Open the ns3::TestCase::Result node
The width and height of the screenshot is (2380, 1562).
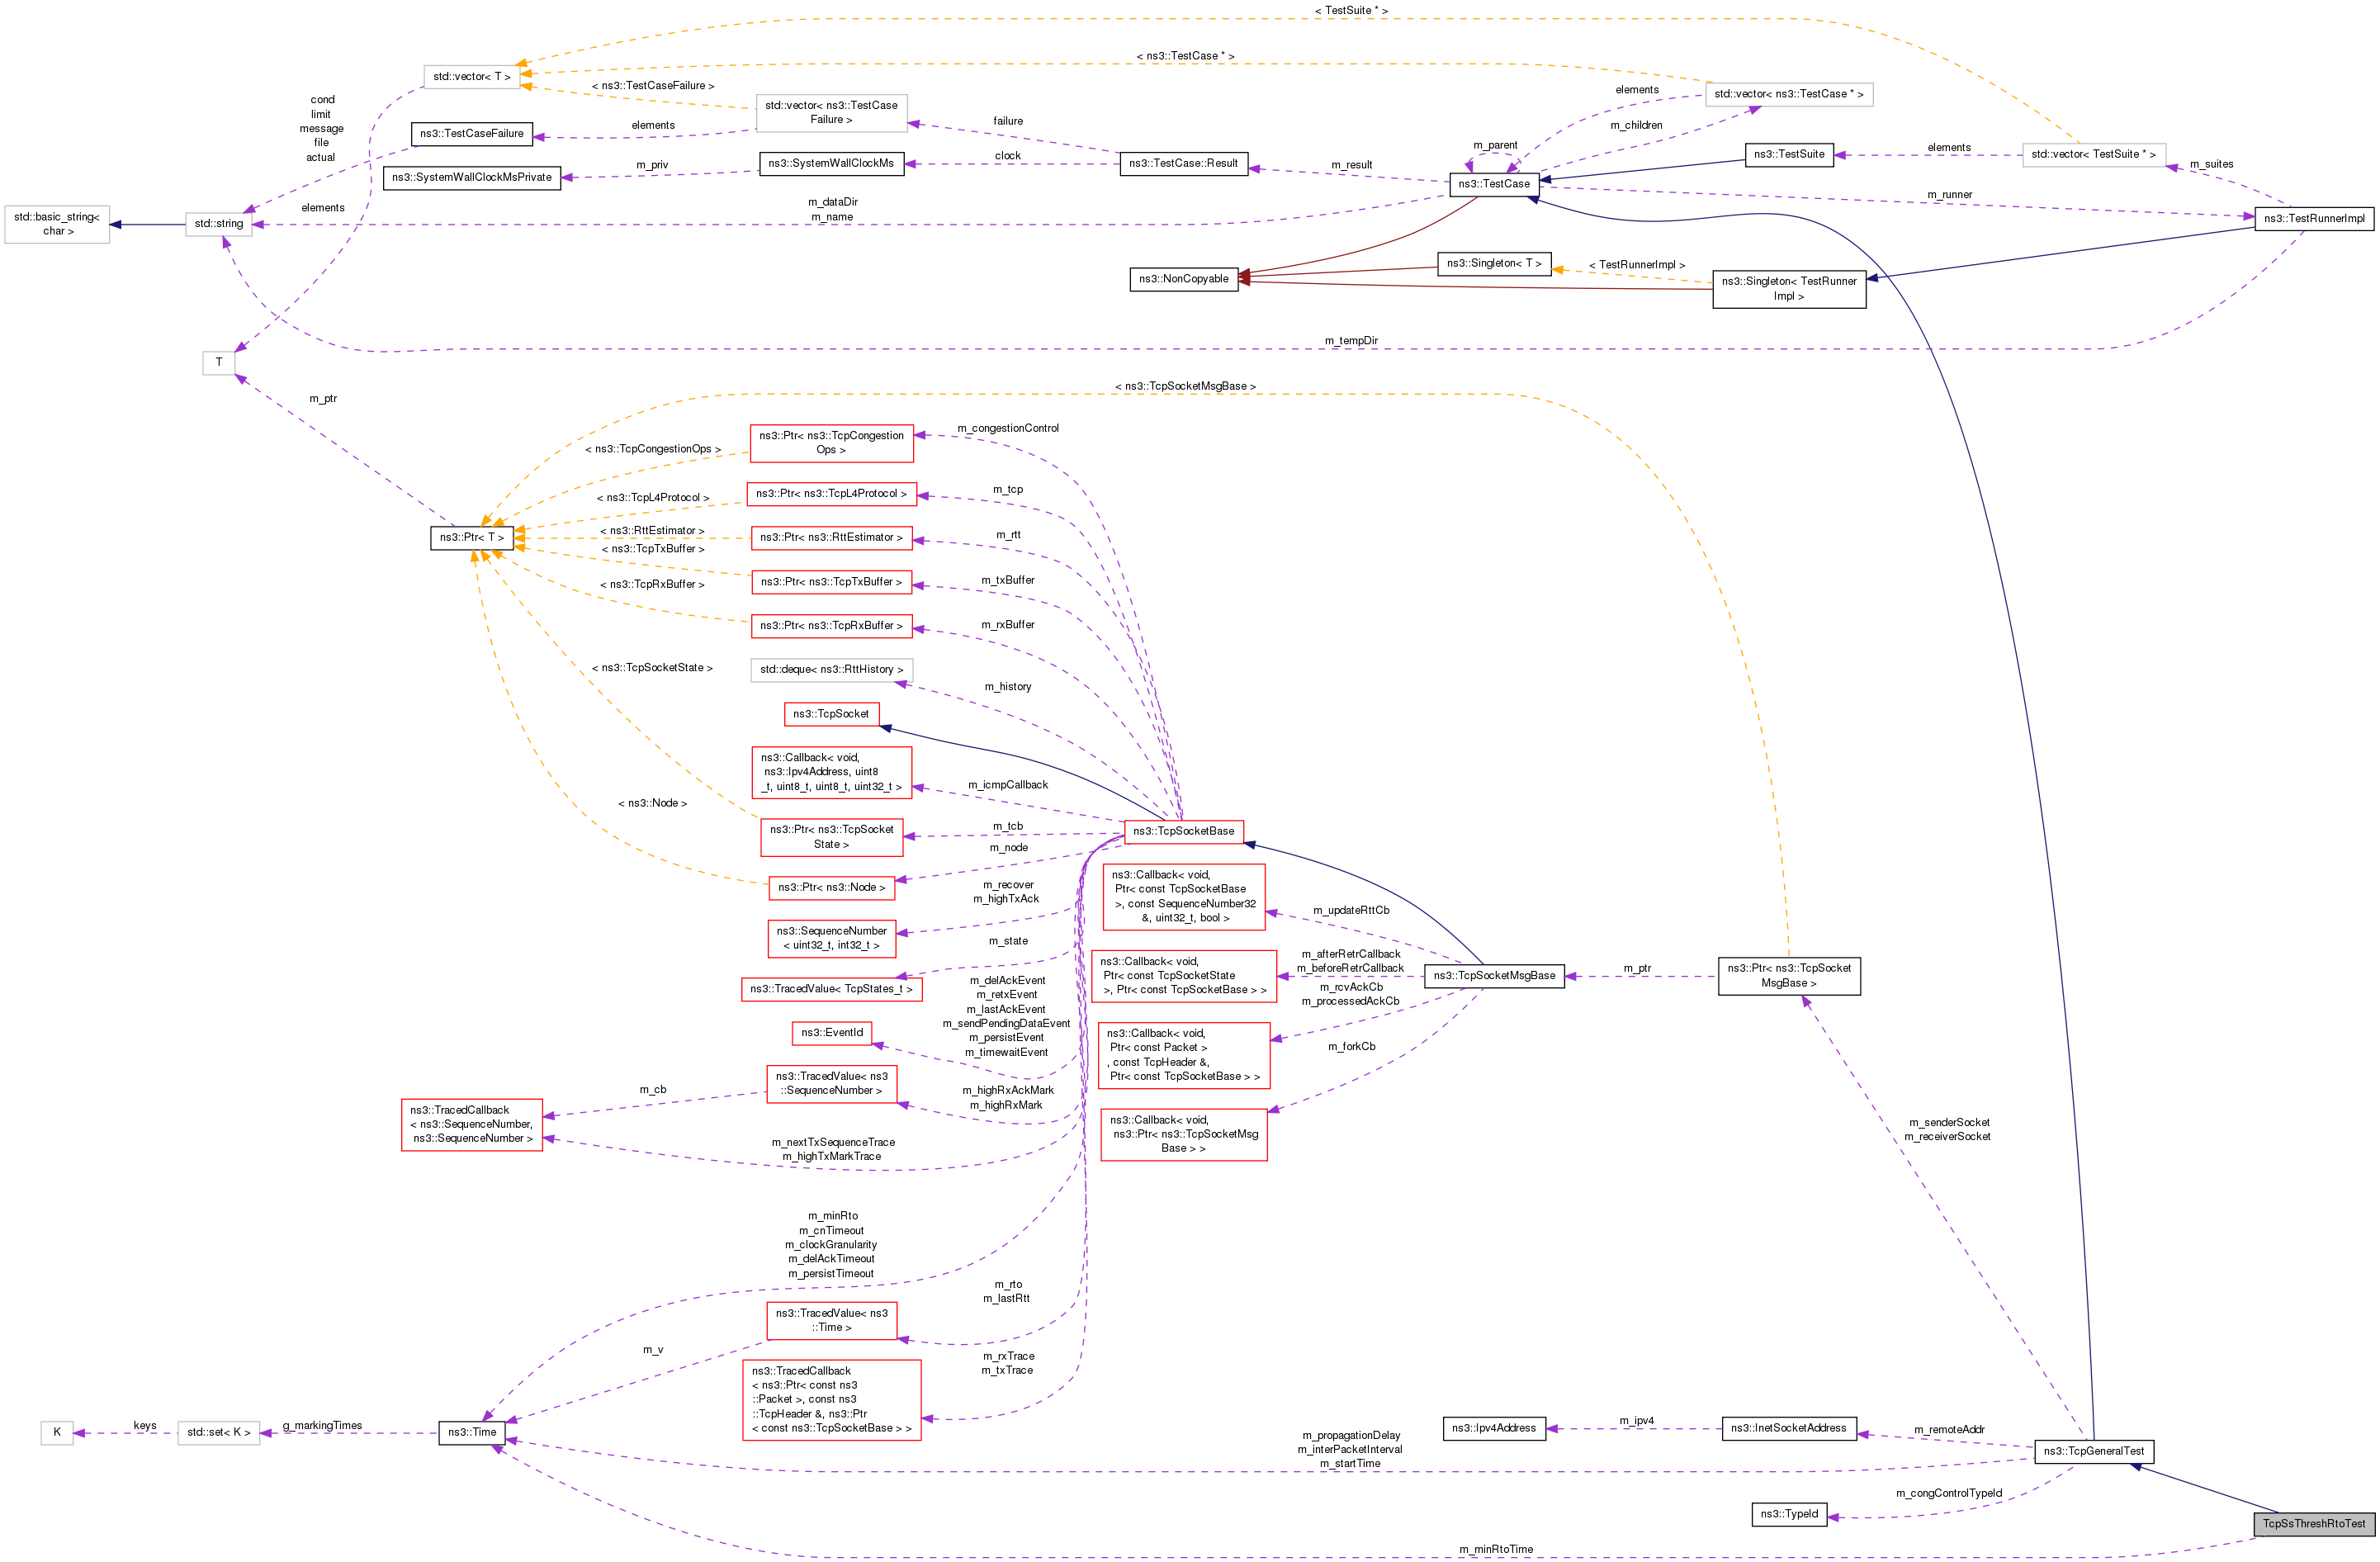click(1184, 163)
